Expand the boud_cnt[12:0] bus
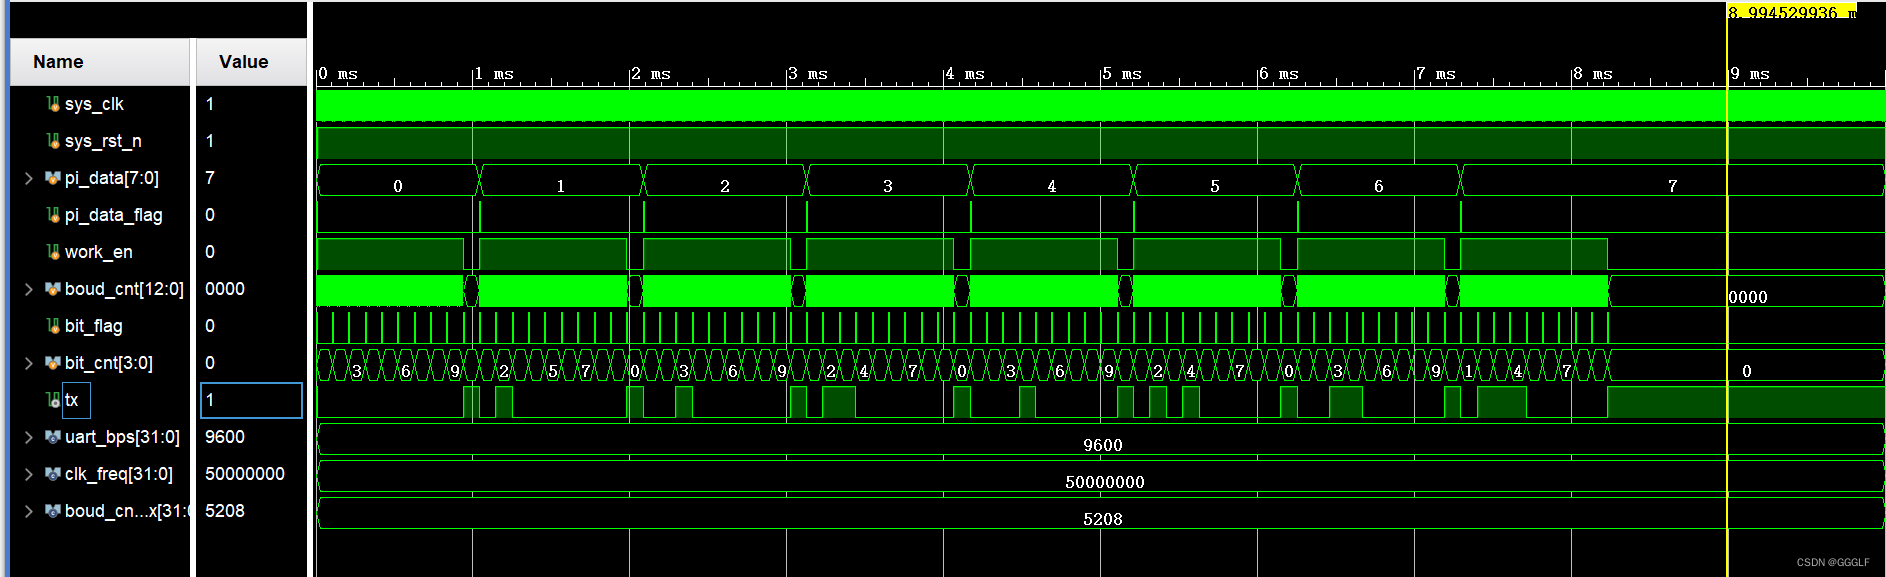1886x577 pixels. click(29, 289)
